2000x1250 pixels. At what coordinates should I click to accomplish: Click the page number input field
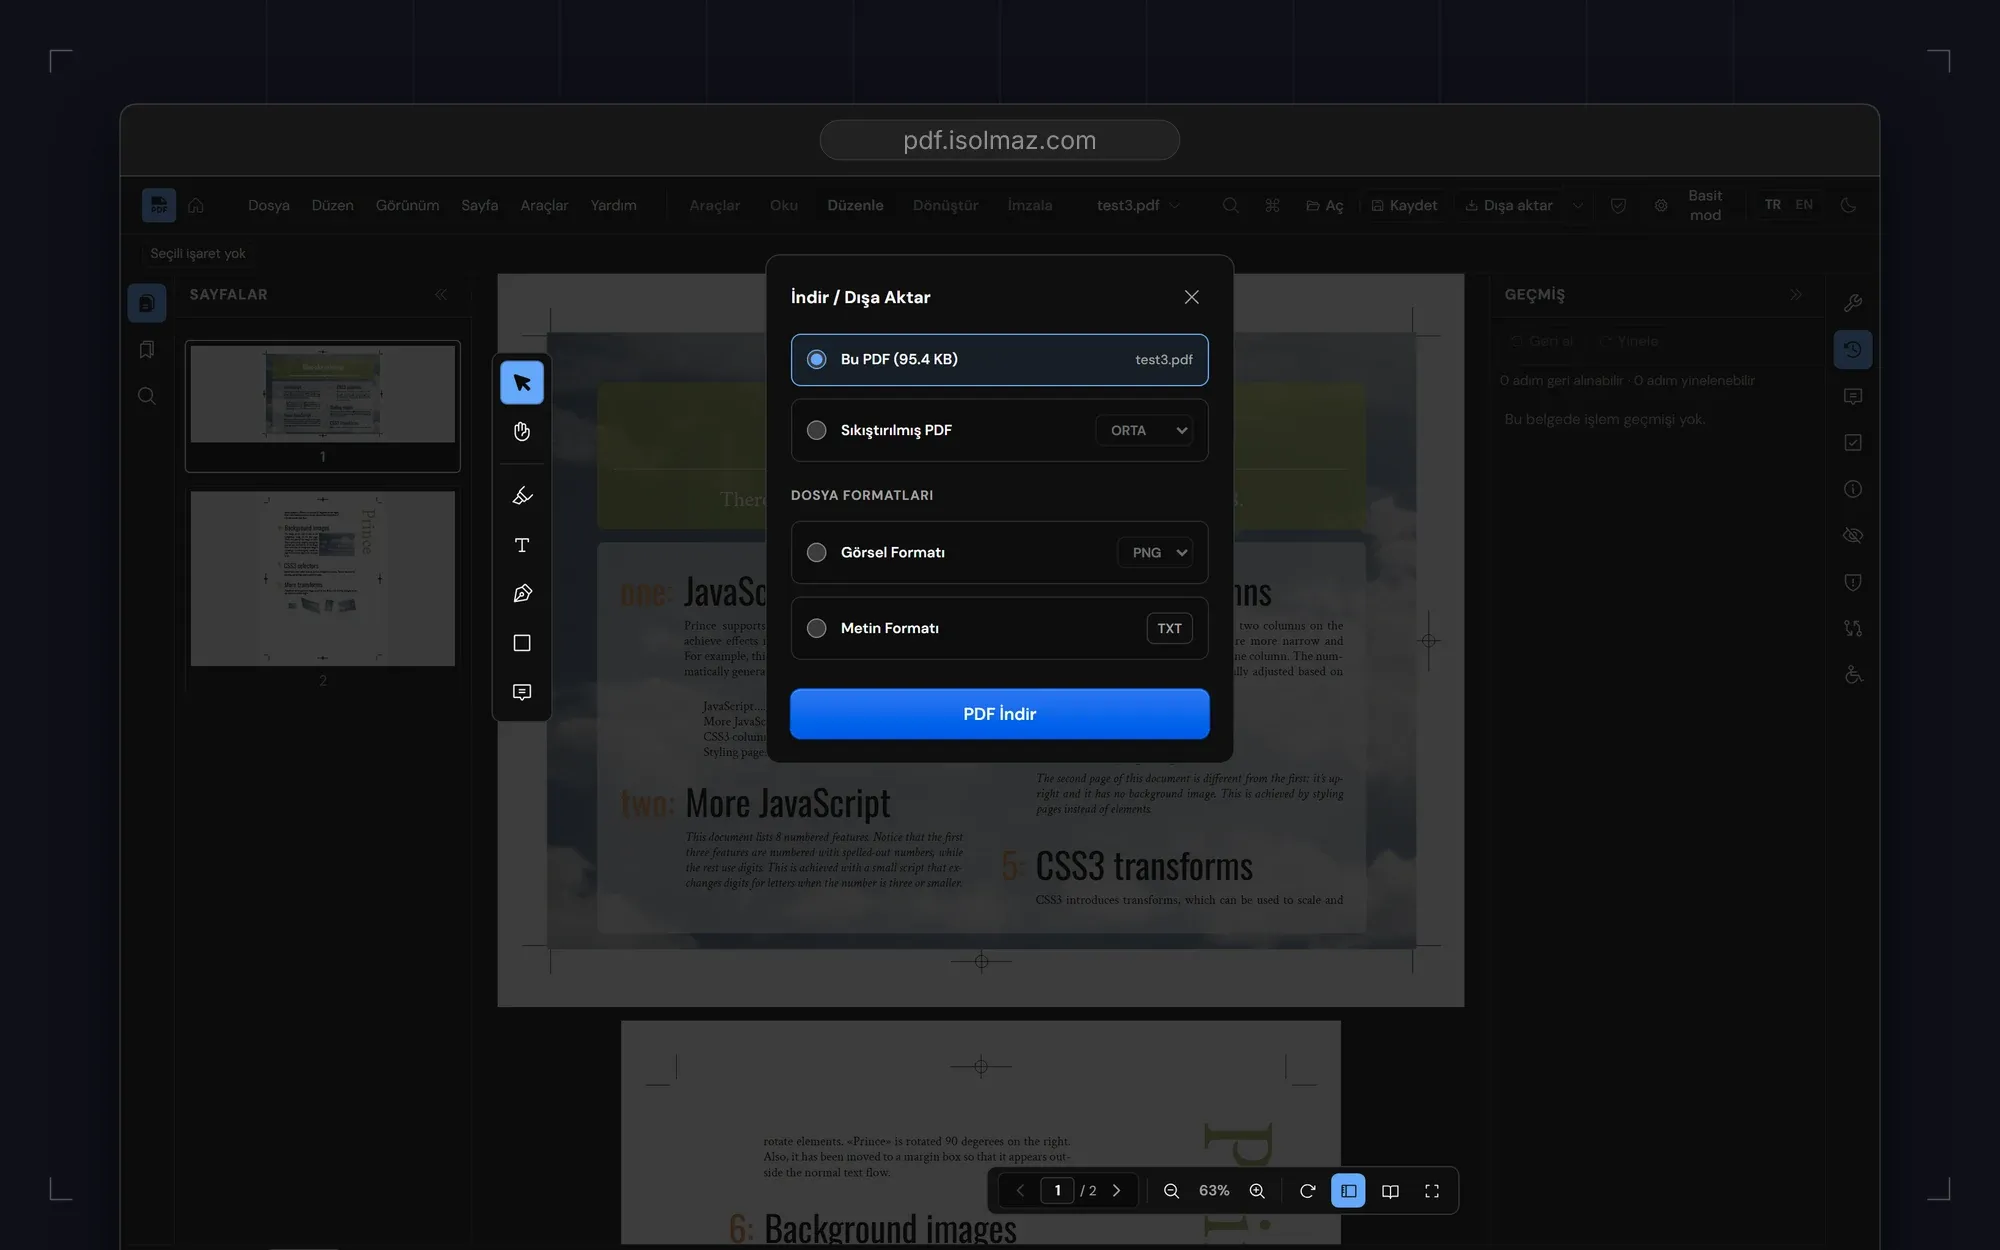1057,1191
